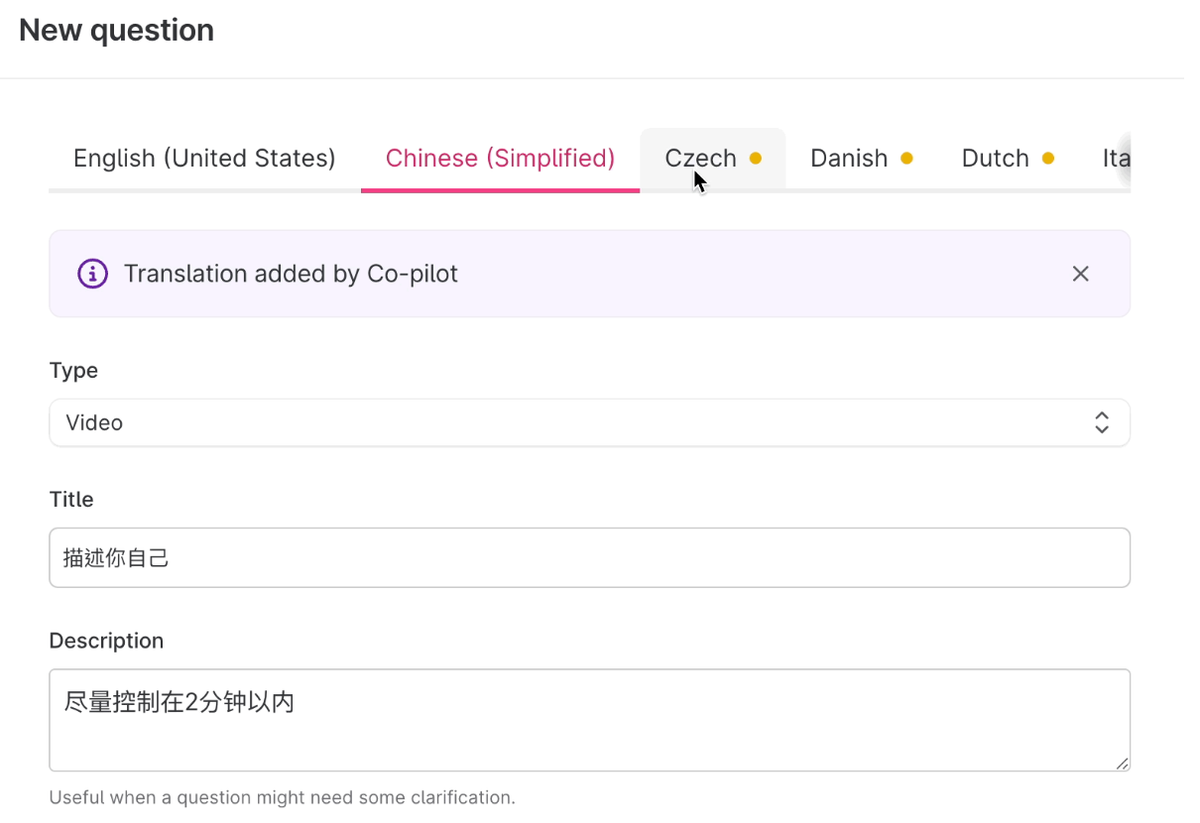
Task: Click the "Translation added by Co-pilot" message
Action: point(291,274)
